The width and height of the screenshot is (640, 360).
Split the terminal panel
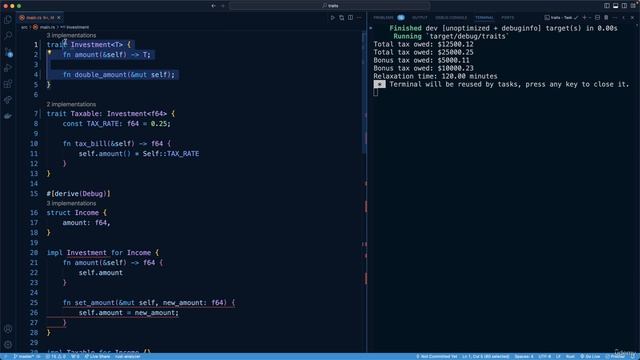(597, 18)
